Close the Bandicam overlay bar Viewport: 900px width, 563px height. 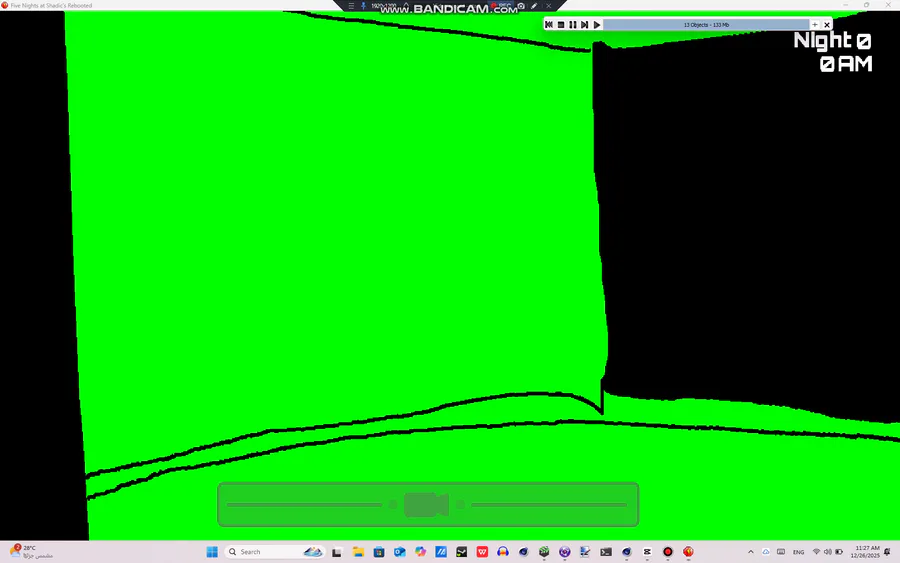[548, 6]
